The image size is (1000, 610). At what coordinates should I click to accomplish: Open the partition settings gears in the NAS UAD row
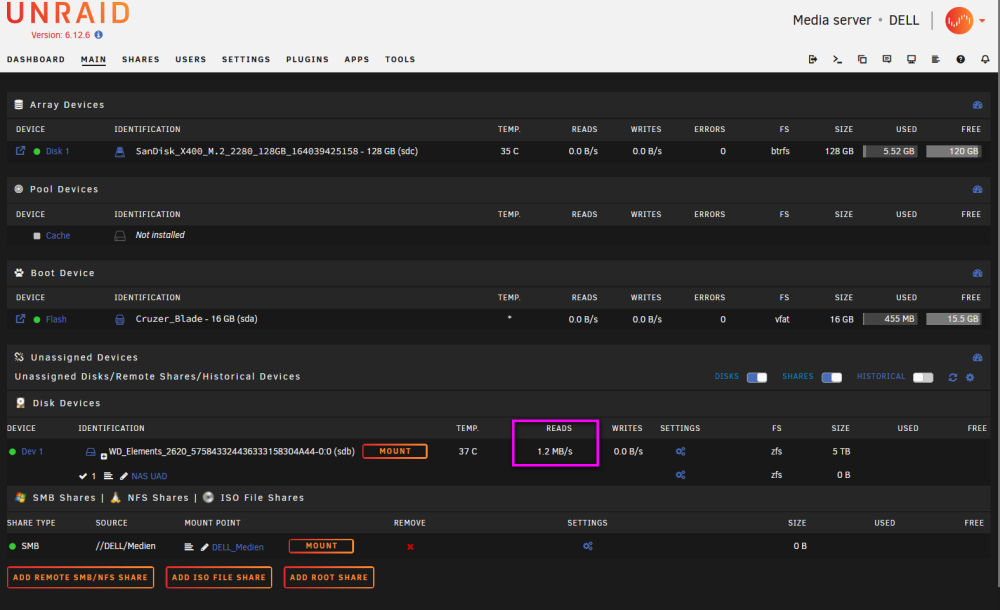tap(680, 475)
